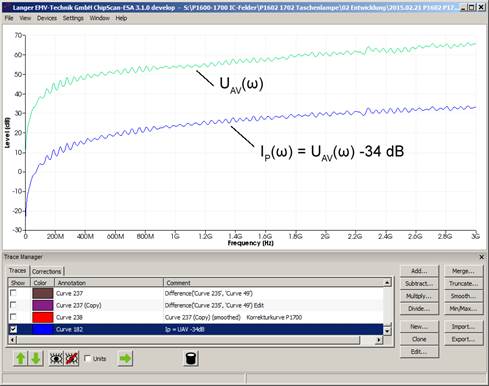The image size is (489, 386).
Task: Open the Devices menu
Action: click(47, 18)
